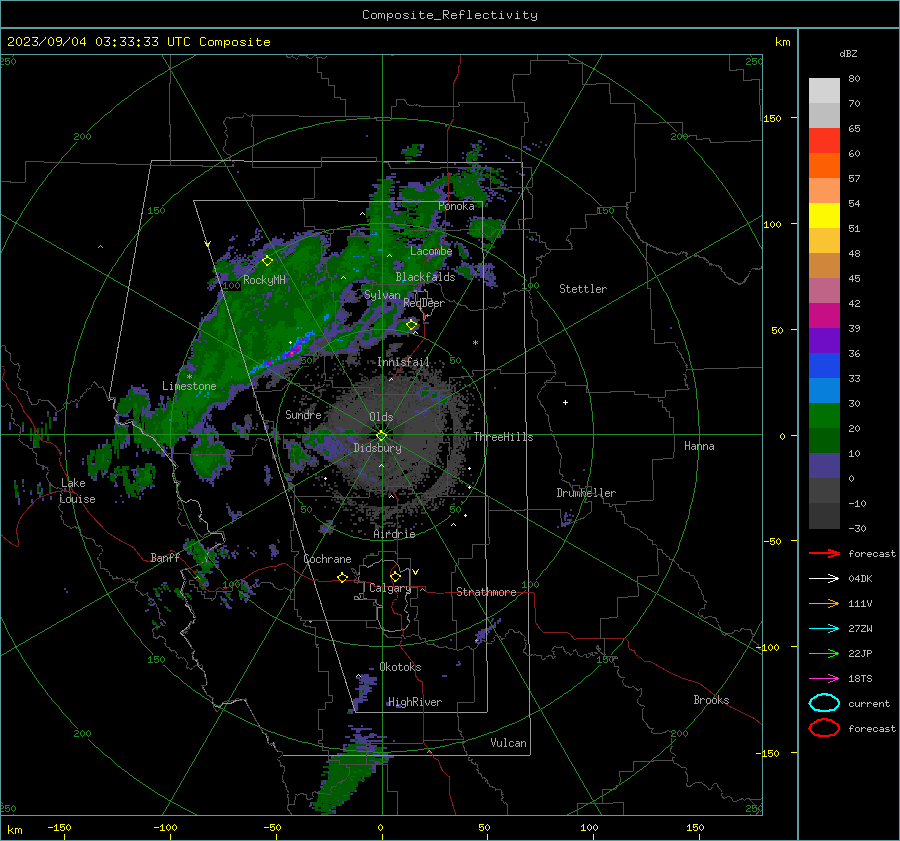Click the orange 111V arrow legend icon

[824, 603]
